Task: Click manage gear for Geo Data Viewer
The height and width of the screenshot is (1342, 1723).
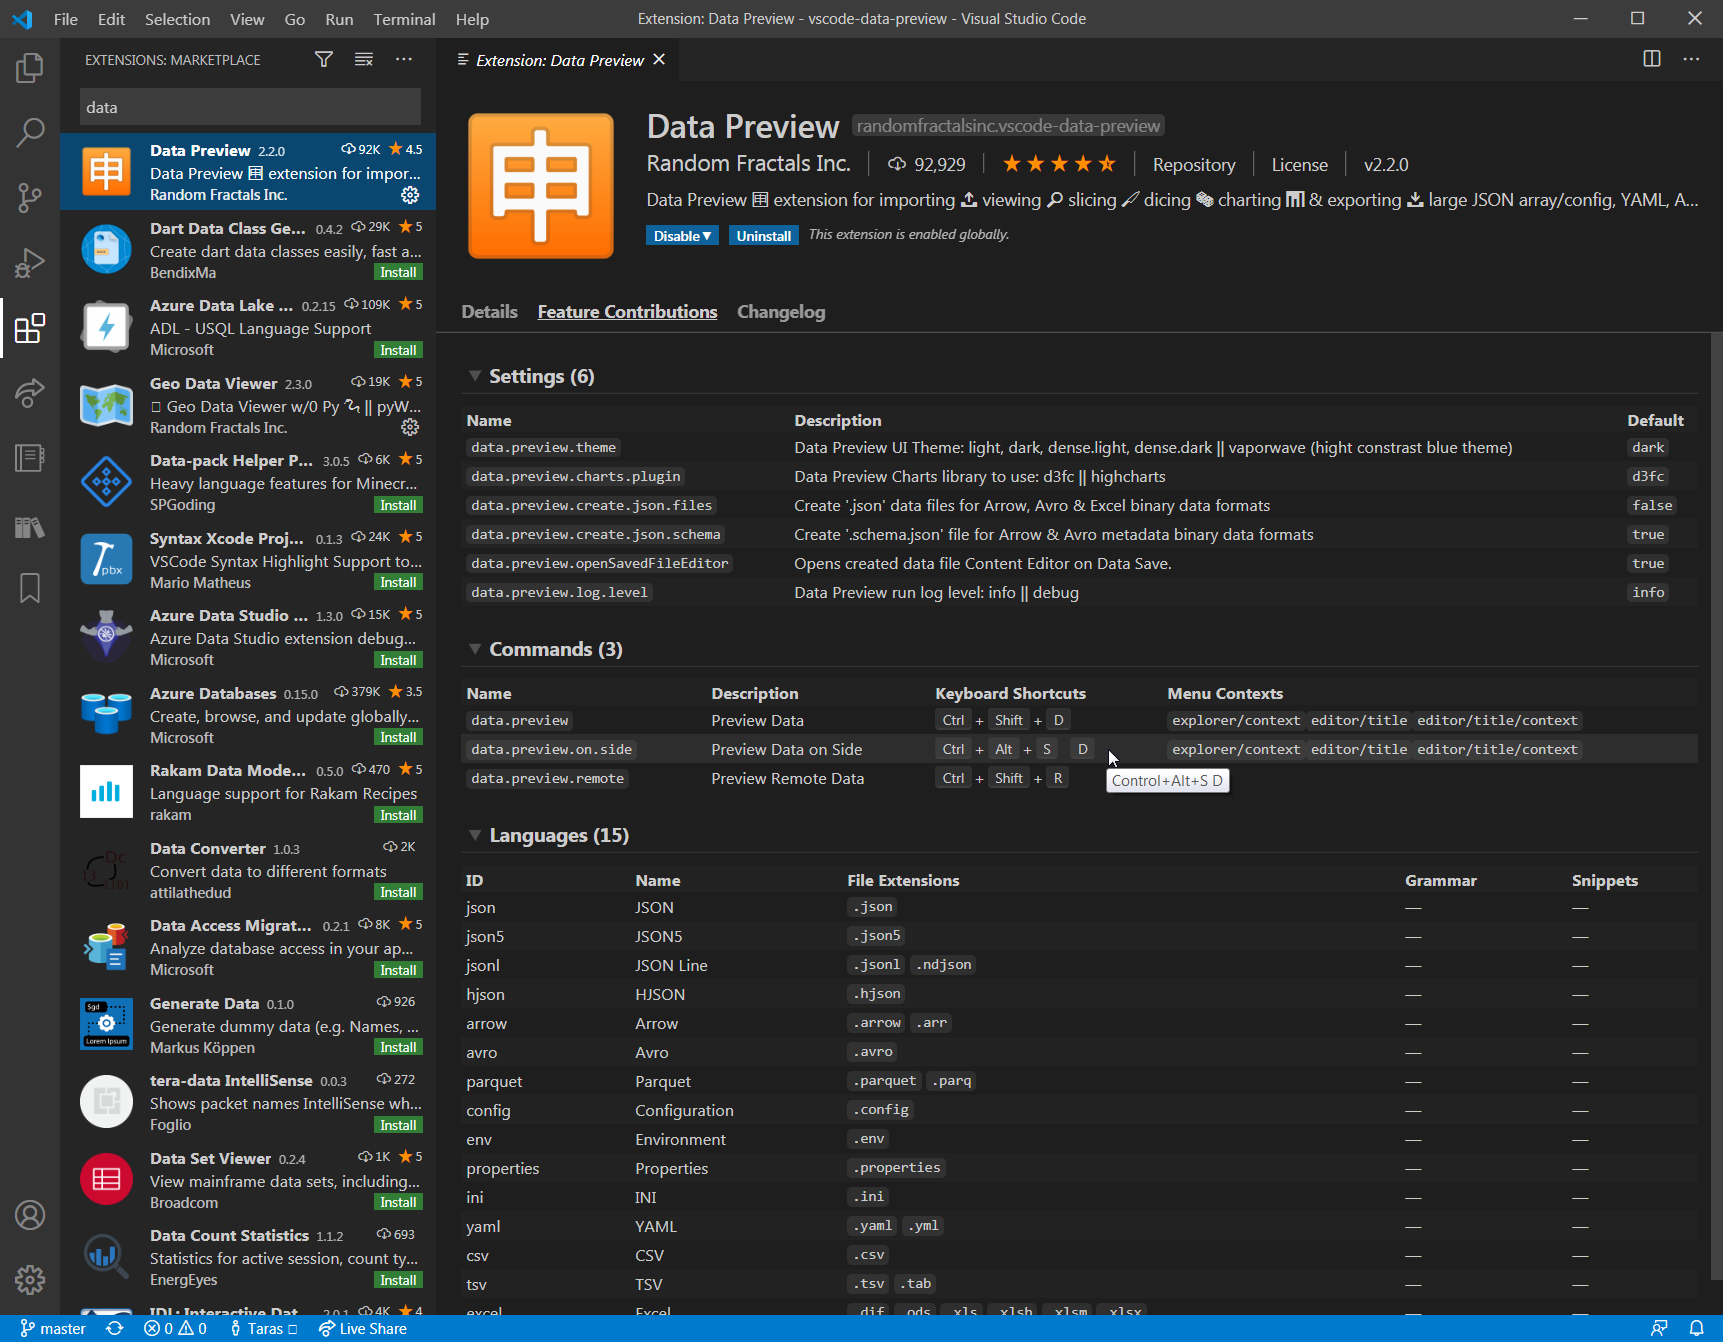Action: (410, 428)
